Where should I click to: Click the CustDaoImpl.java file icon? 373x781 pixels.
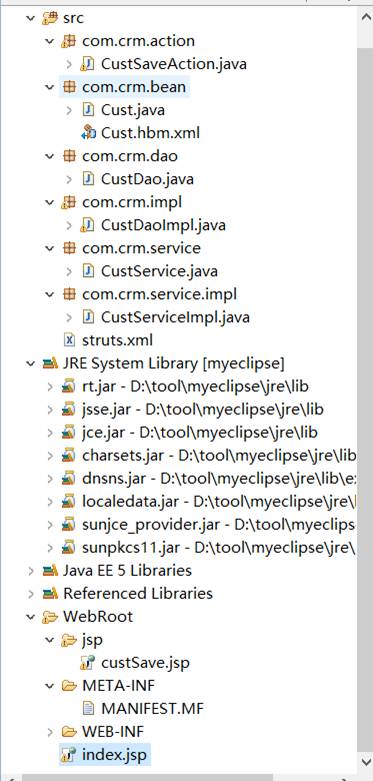[x=88, y=225]
